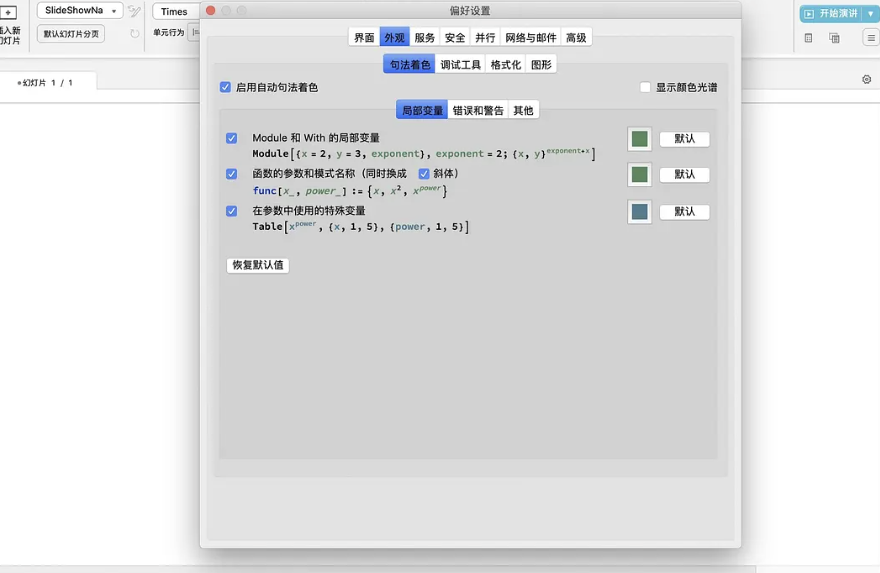Image resolution: width=880 pixels, height=573 pixels.
Task: Click 默认 button for function parameters row
Action: coord(685,175)
